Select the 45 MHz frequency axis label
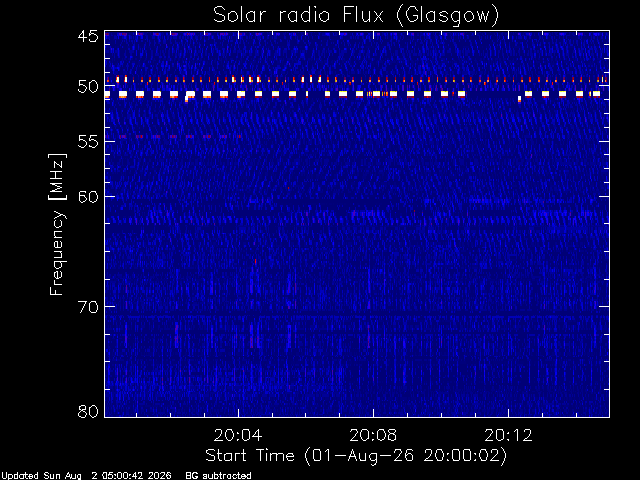Viewport: 640px width, 480px height. coord(88,36)
